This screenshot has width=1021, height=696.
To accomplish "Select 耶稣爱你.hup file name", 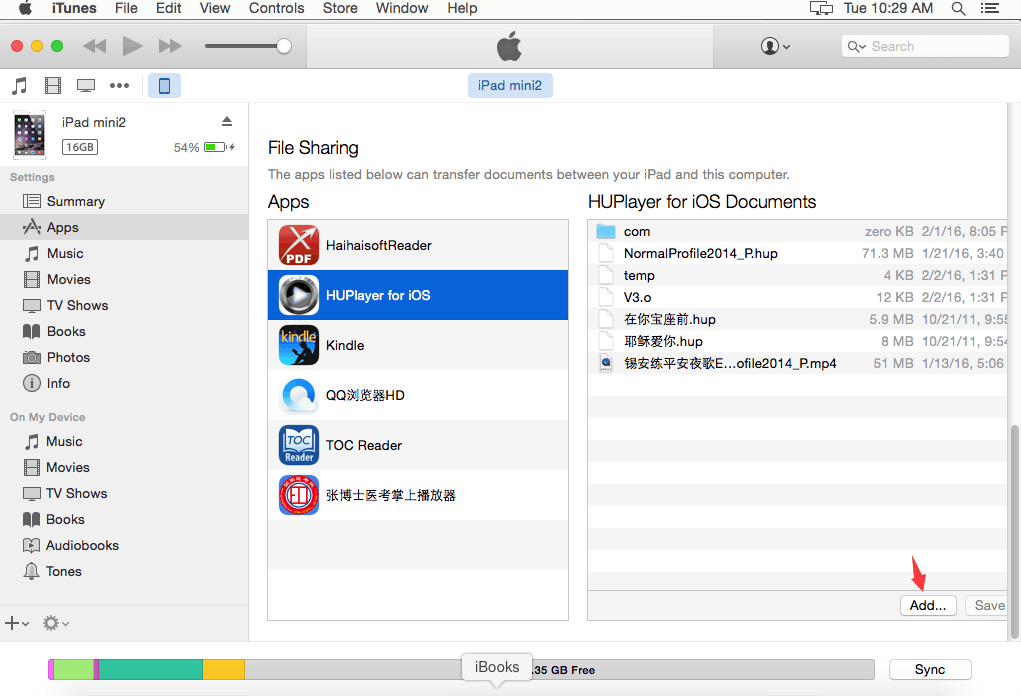I will point(664,342).
